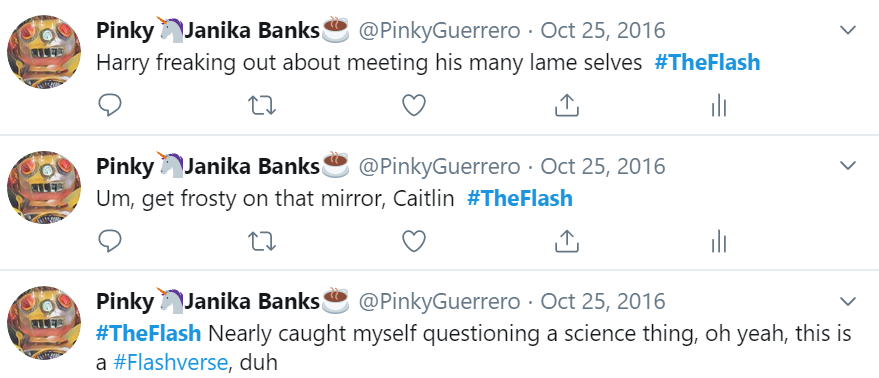This screenshot has width=879, height=378.
Task: Open #TheFlash hashtag in the Harry tweet
Action: pyautogui.click(x=707, y=62)
